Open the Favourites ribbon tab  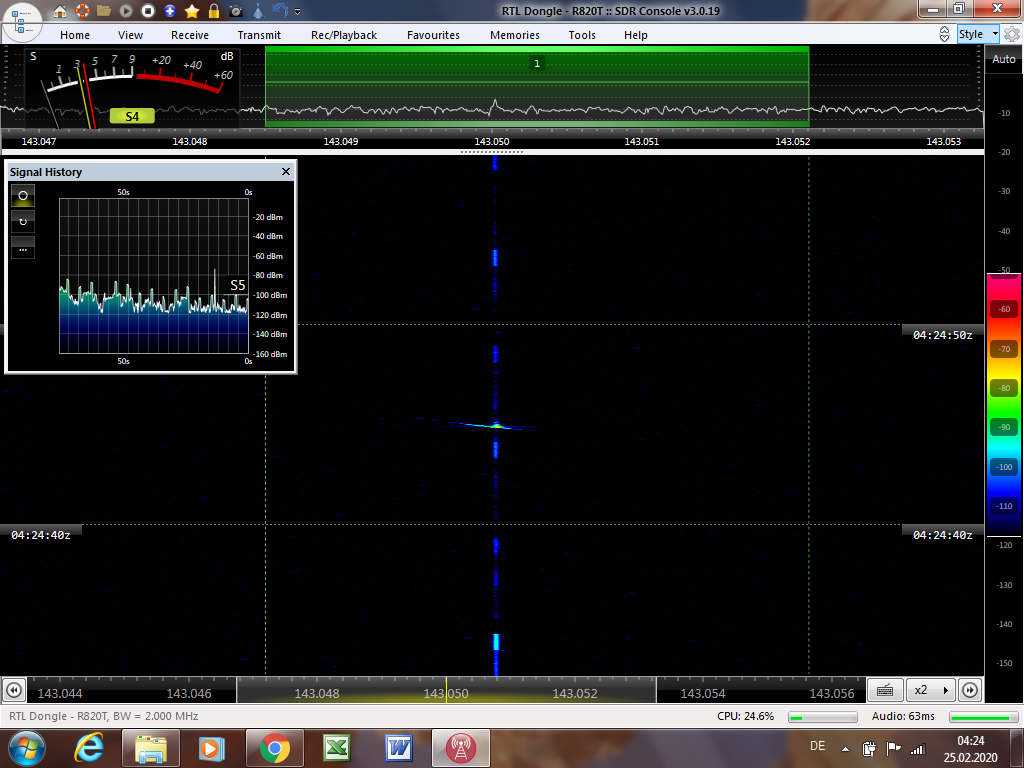(x=434, y=35)
